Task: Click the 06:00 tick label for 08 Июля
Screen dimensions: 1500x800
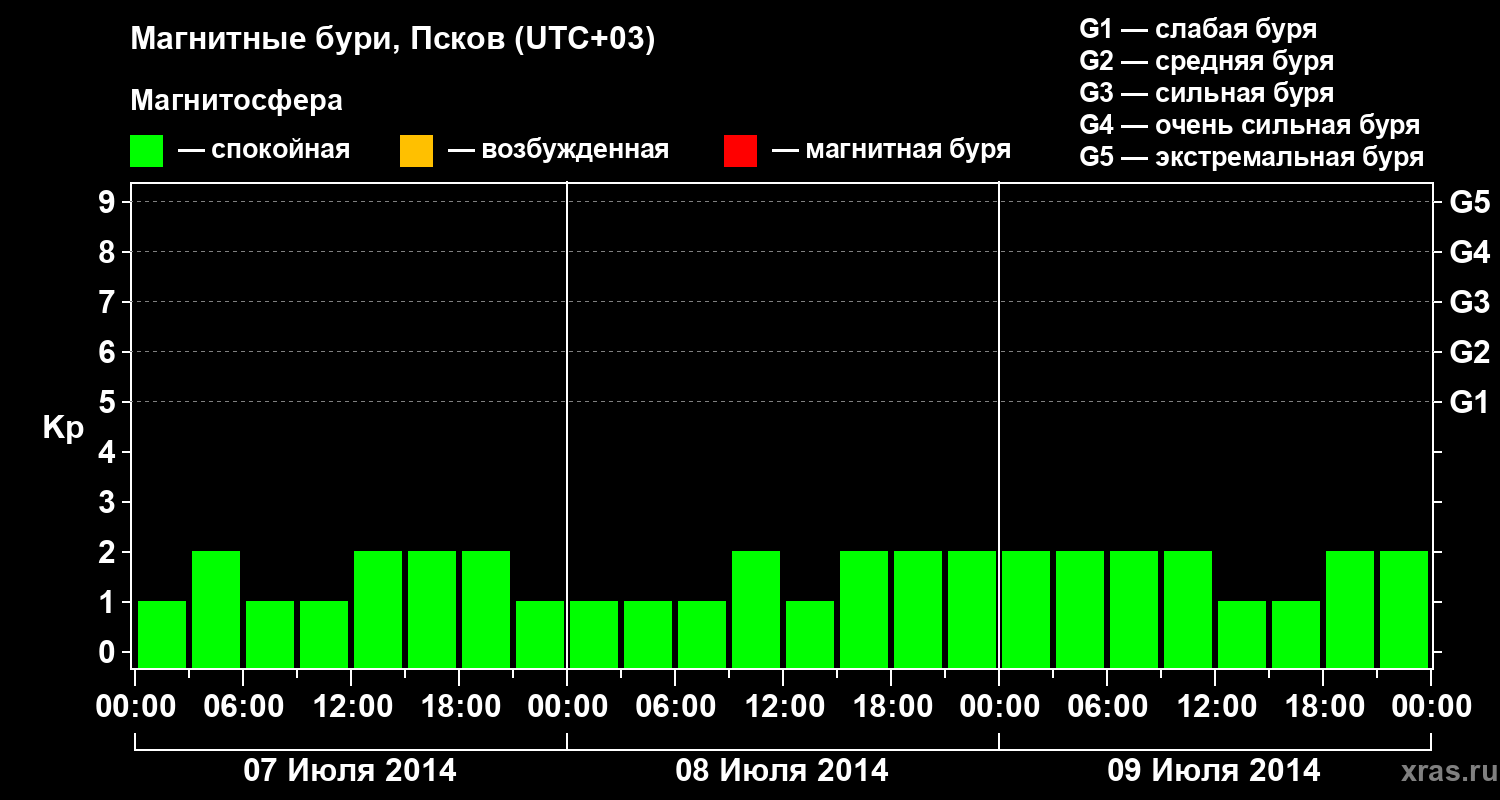Action: point(675,707)
